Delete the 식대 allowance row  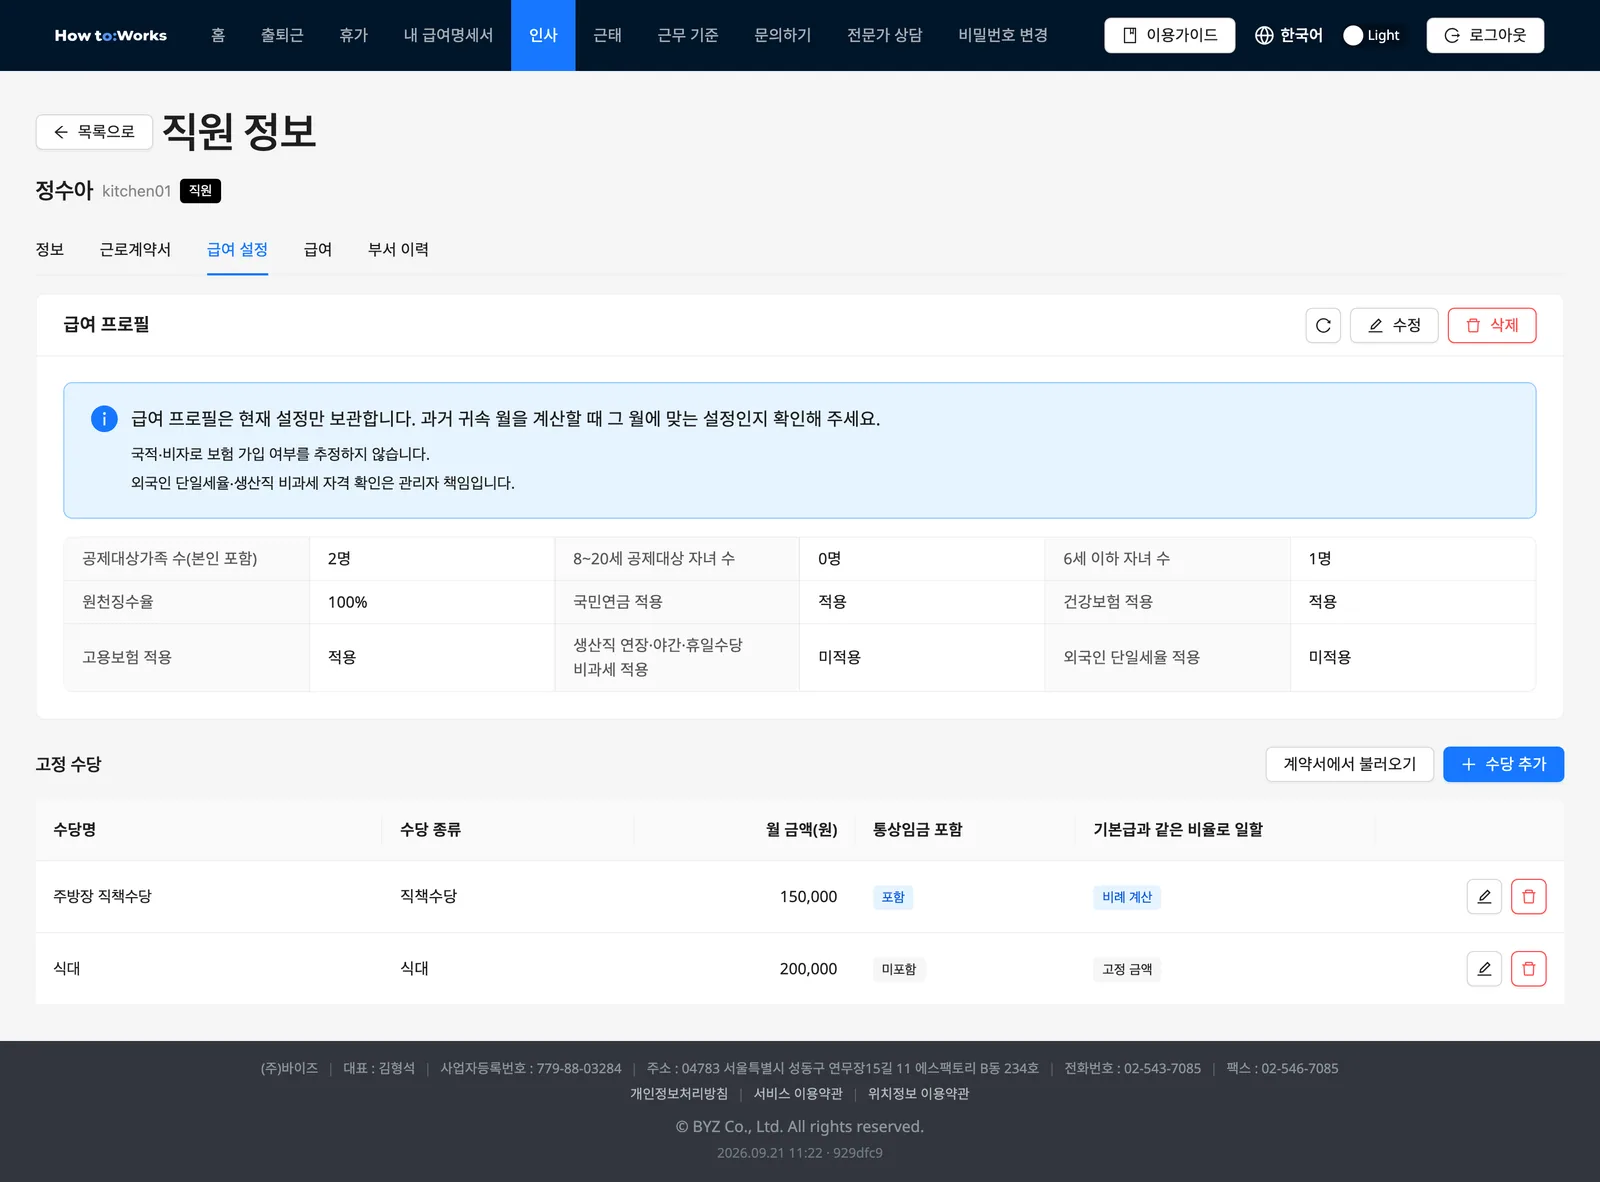pyautogui.click(x=1528, y=969)
